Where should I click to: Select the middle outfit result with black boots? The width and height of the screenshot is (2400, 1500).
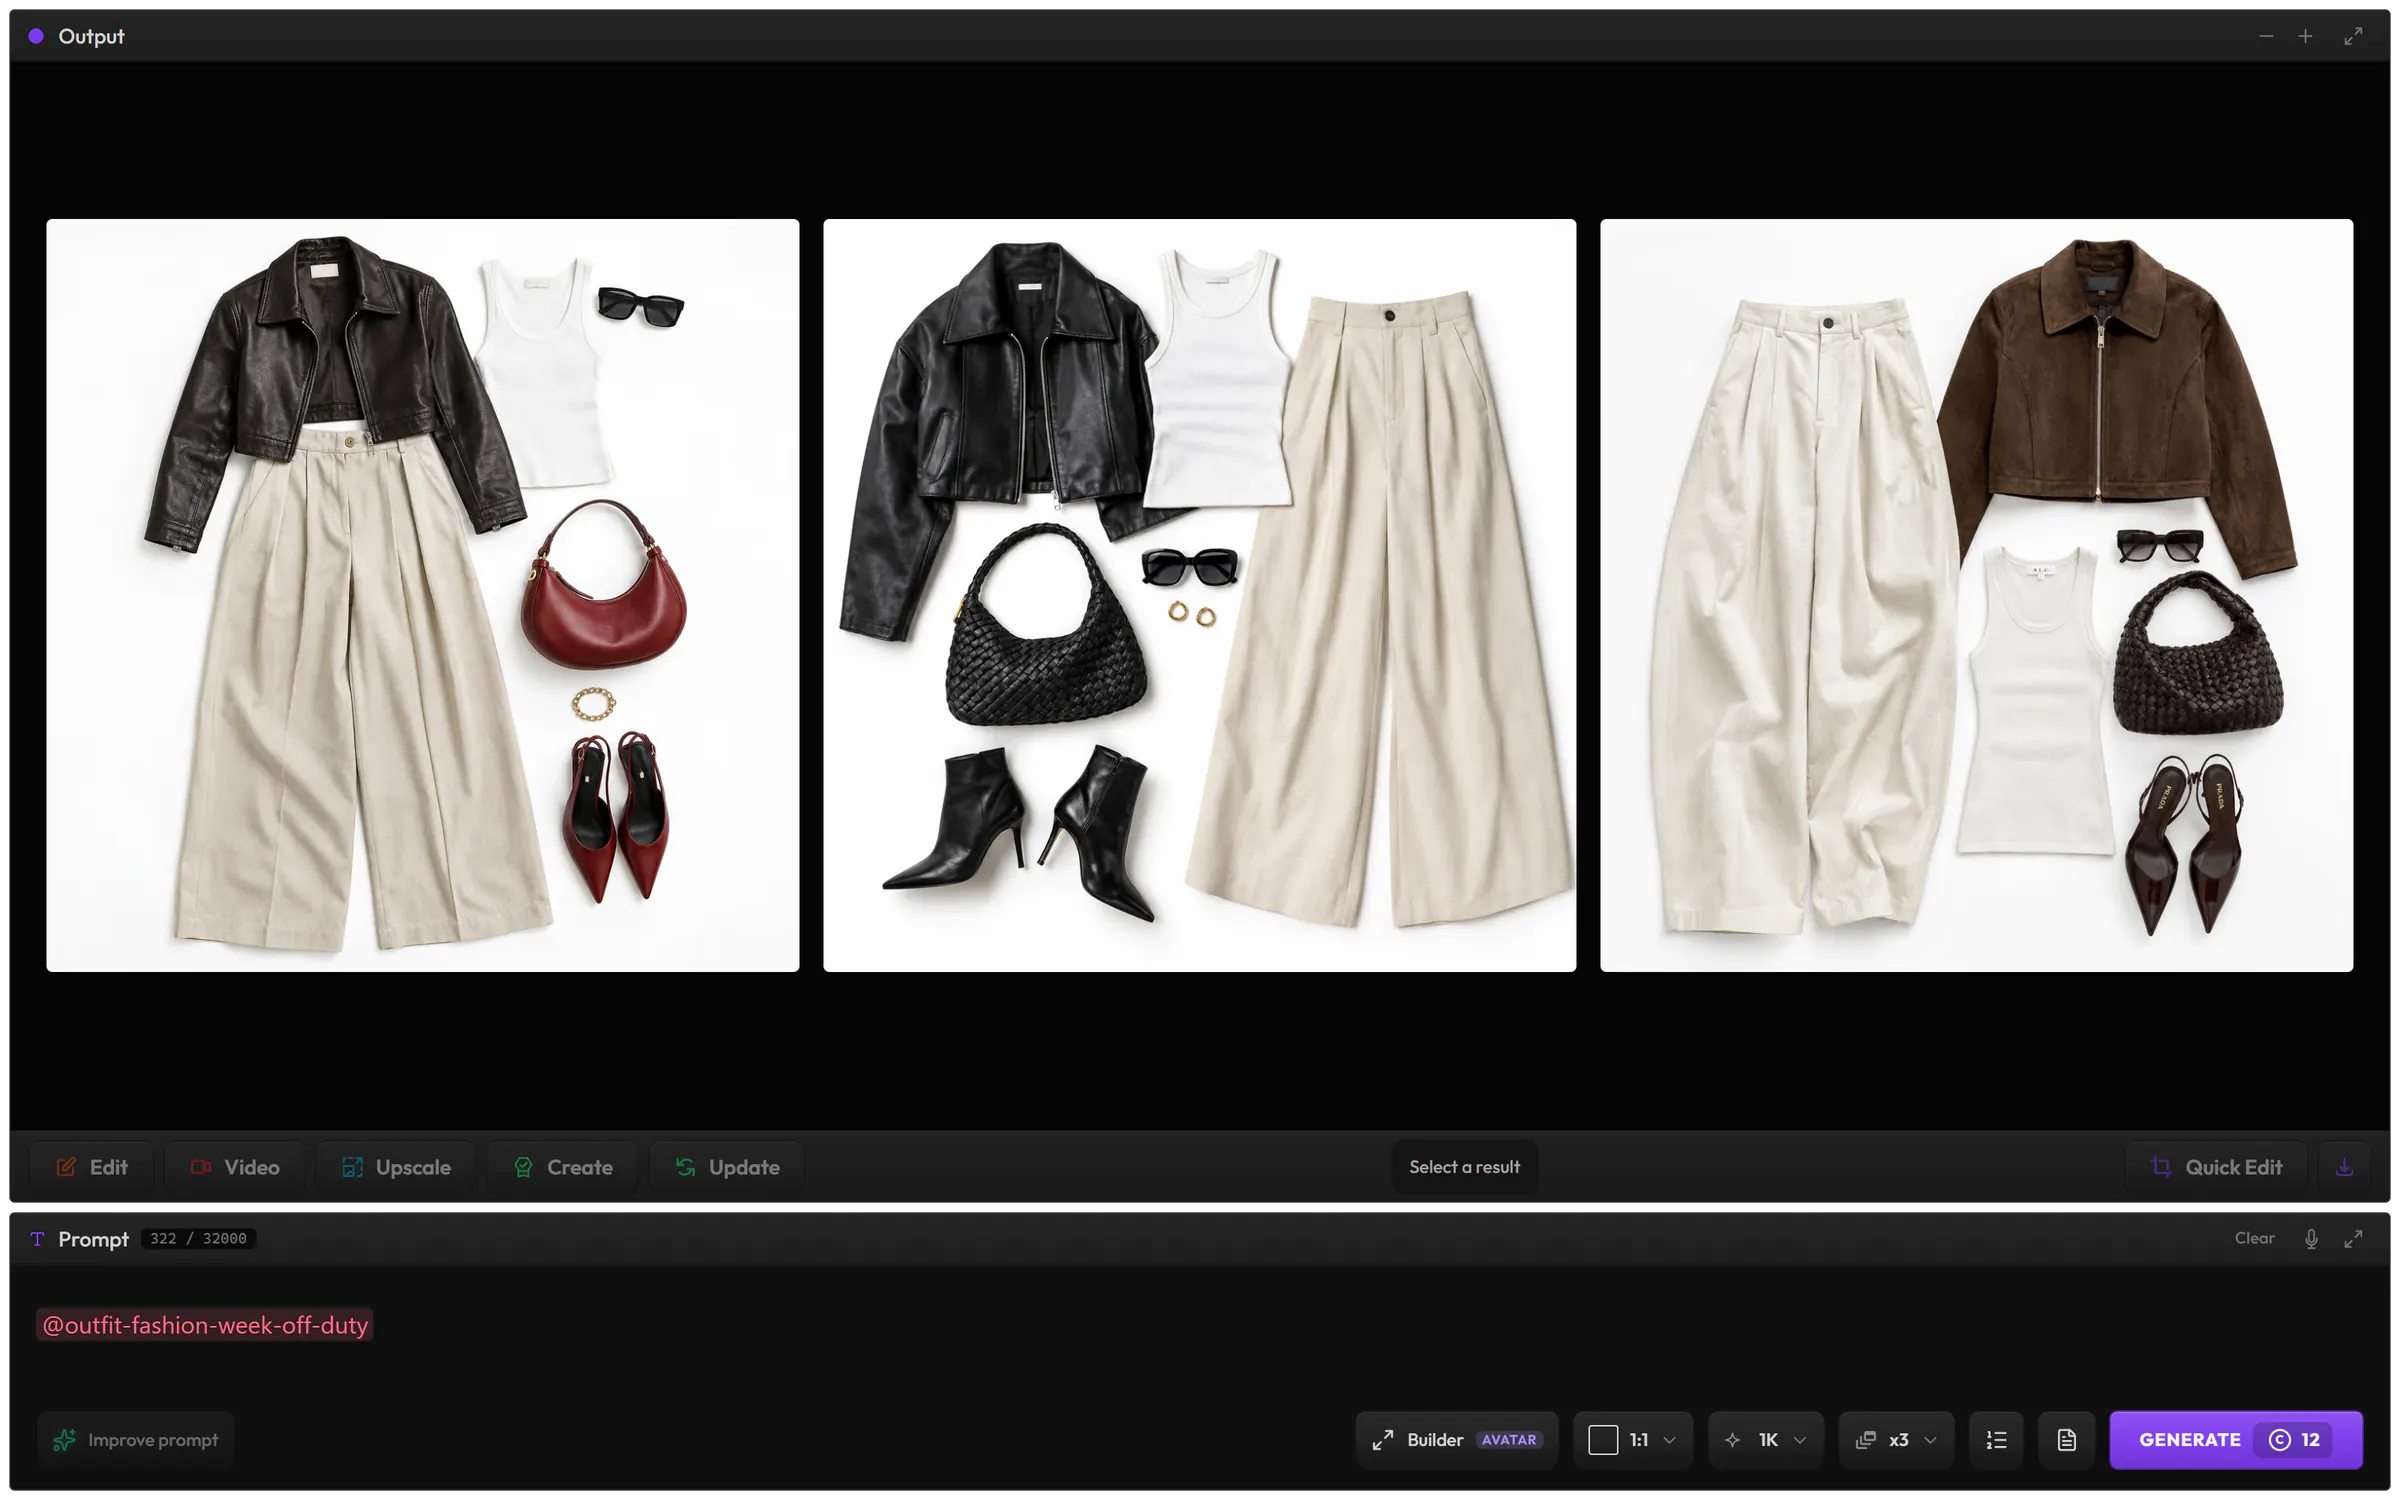point(1200,595)
